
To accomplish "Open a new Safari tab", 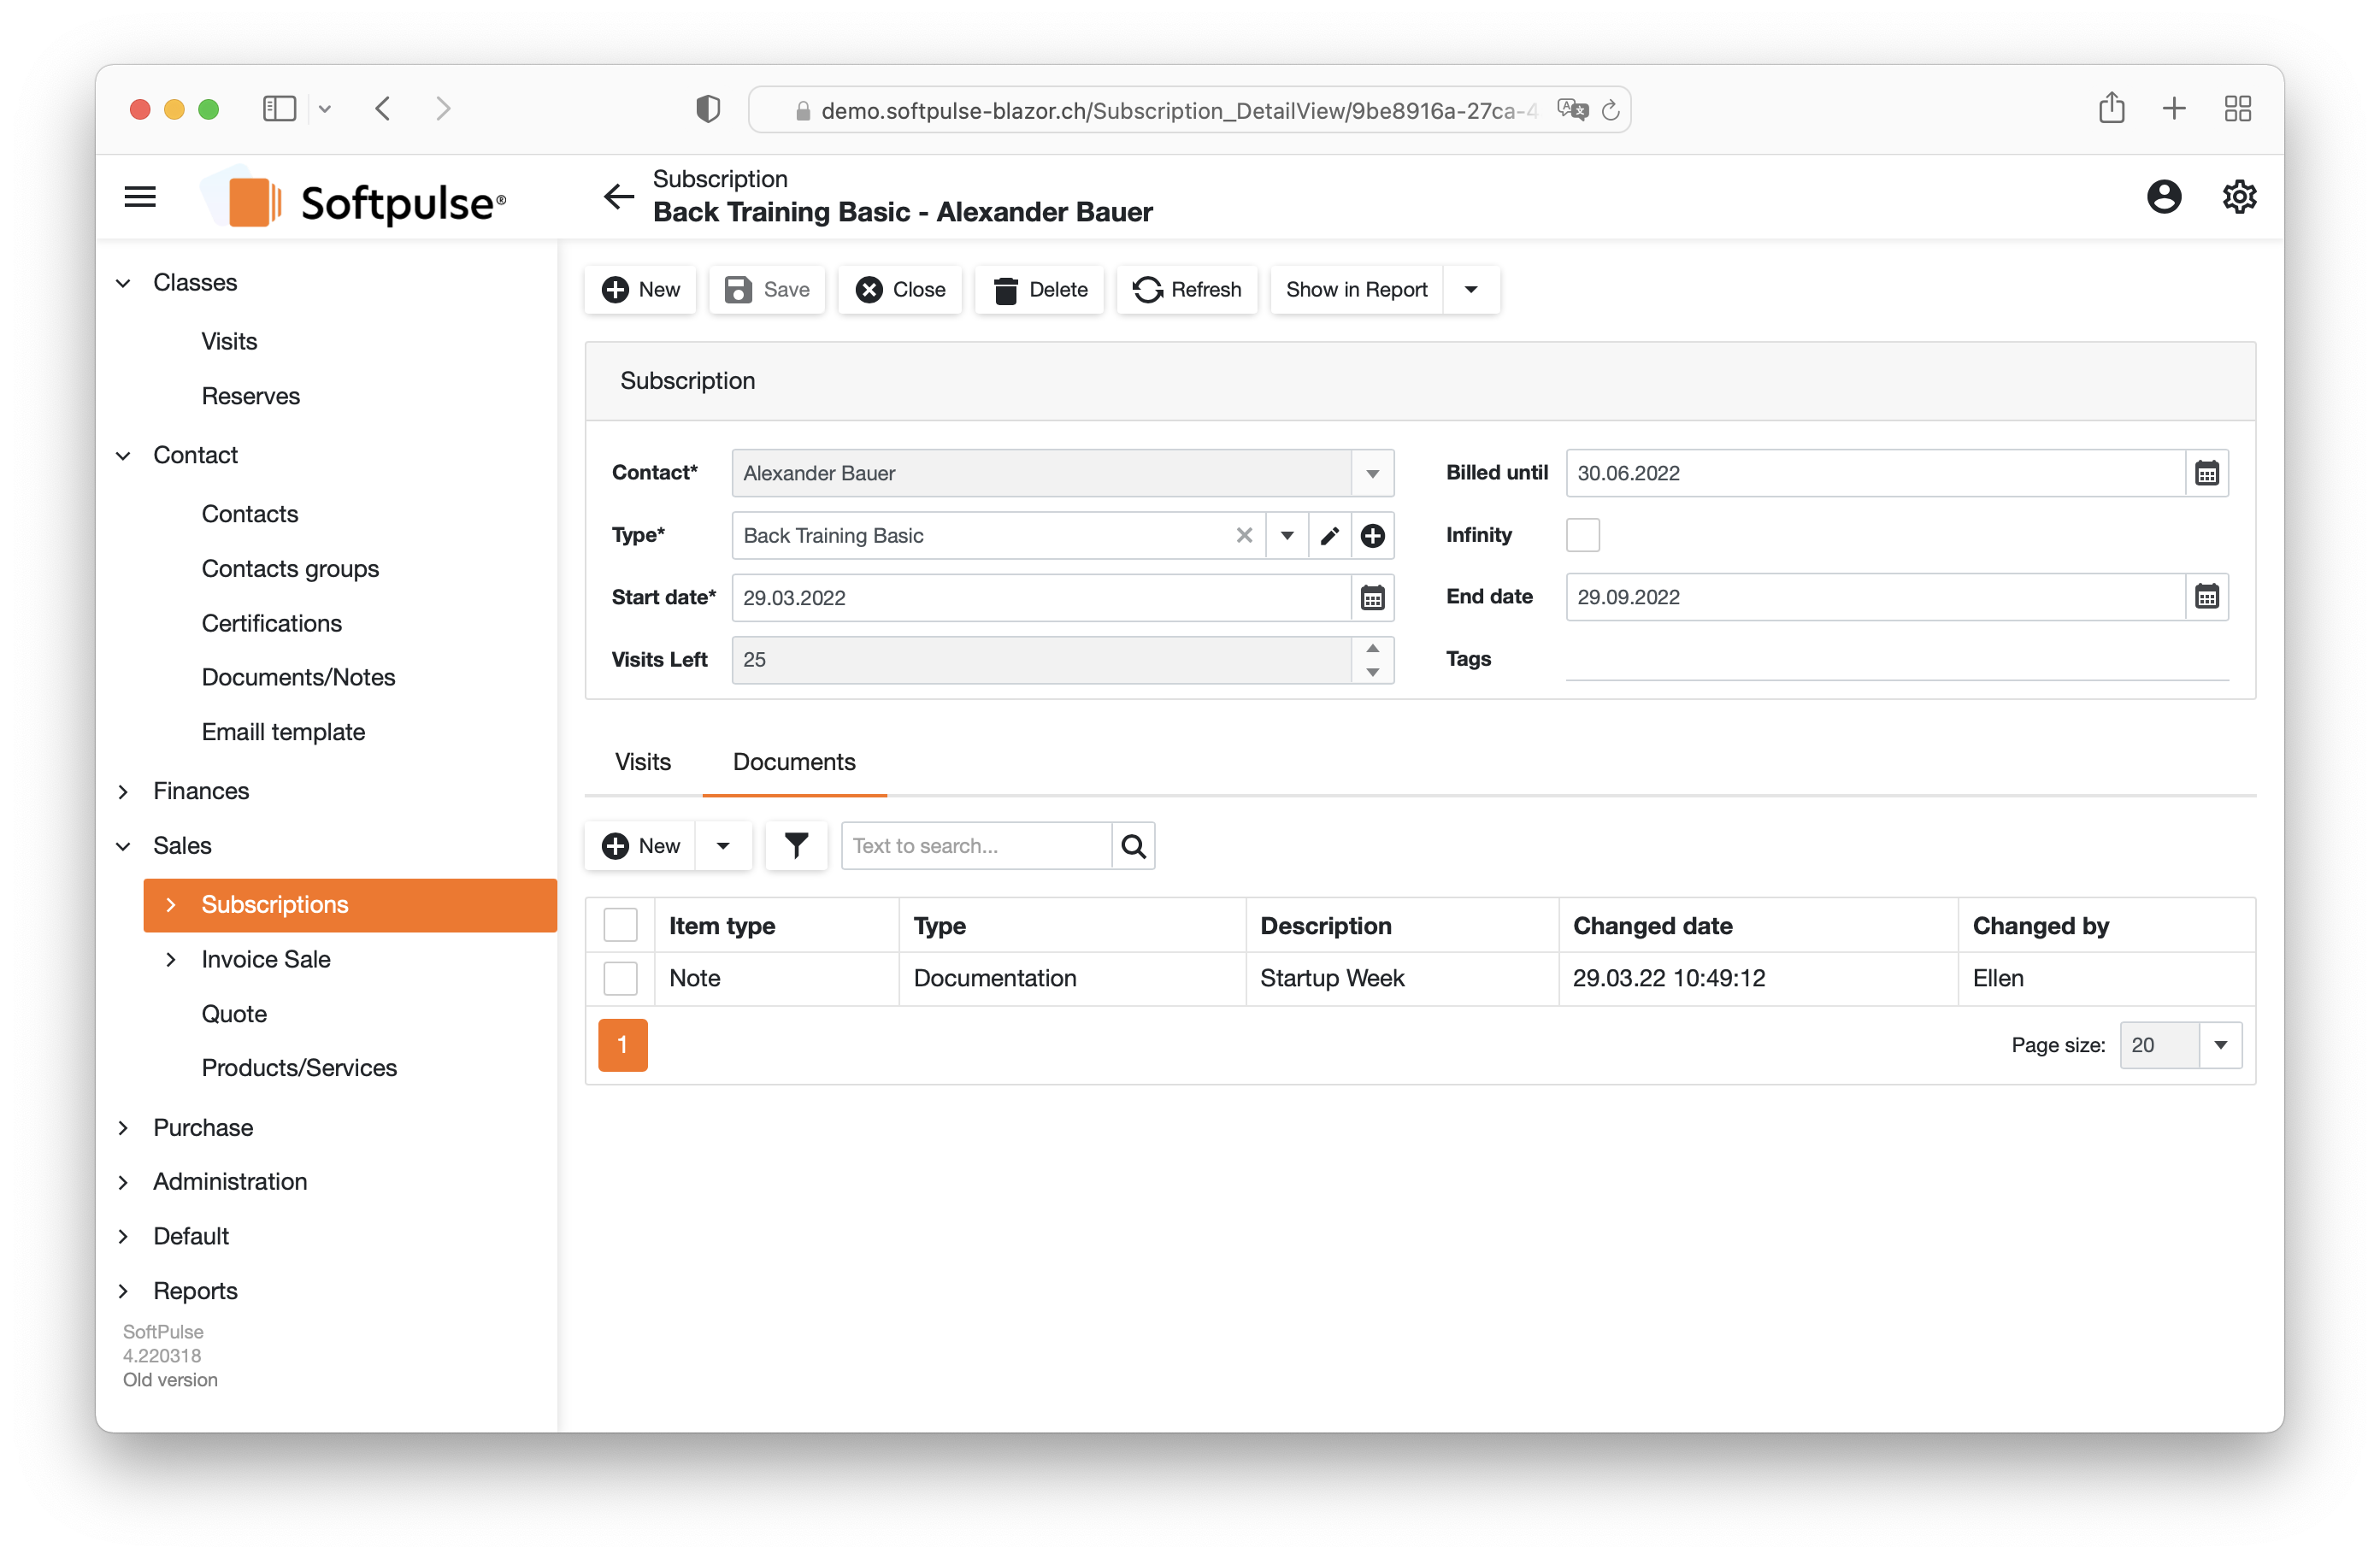I will coord(2174,108).
